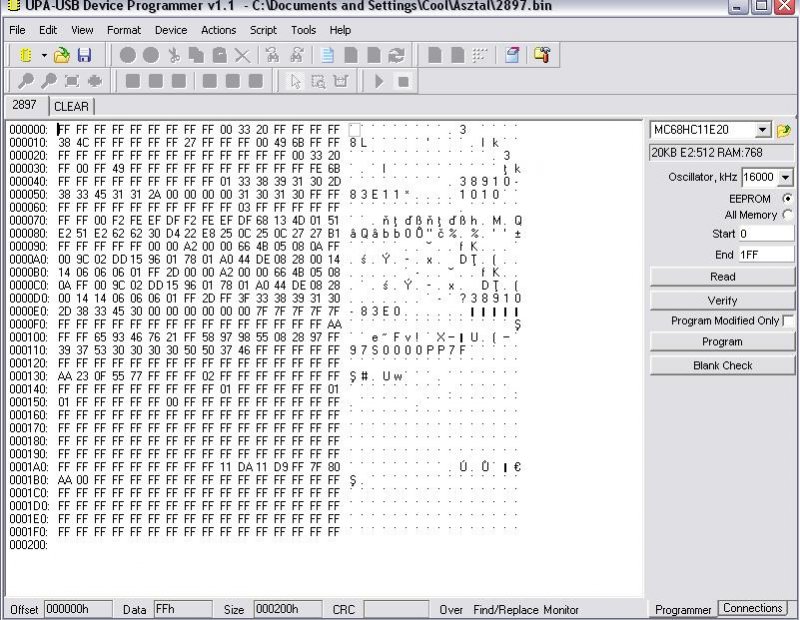The image size is (800, 620).
Task: Switch to the Connections bottom tab
Action: click(753, 608)
